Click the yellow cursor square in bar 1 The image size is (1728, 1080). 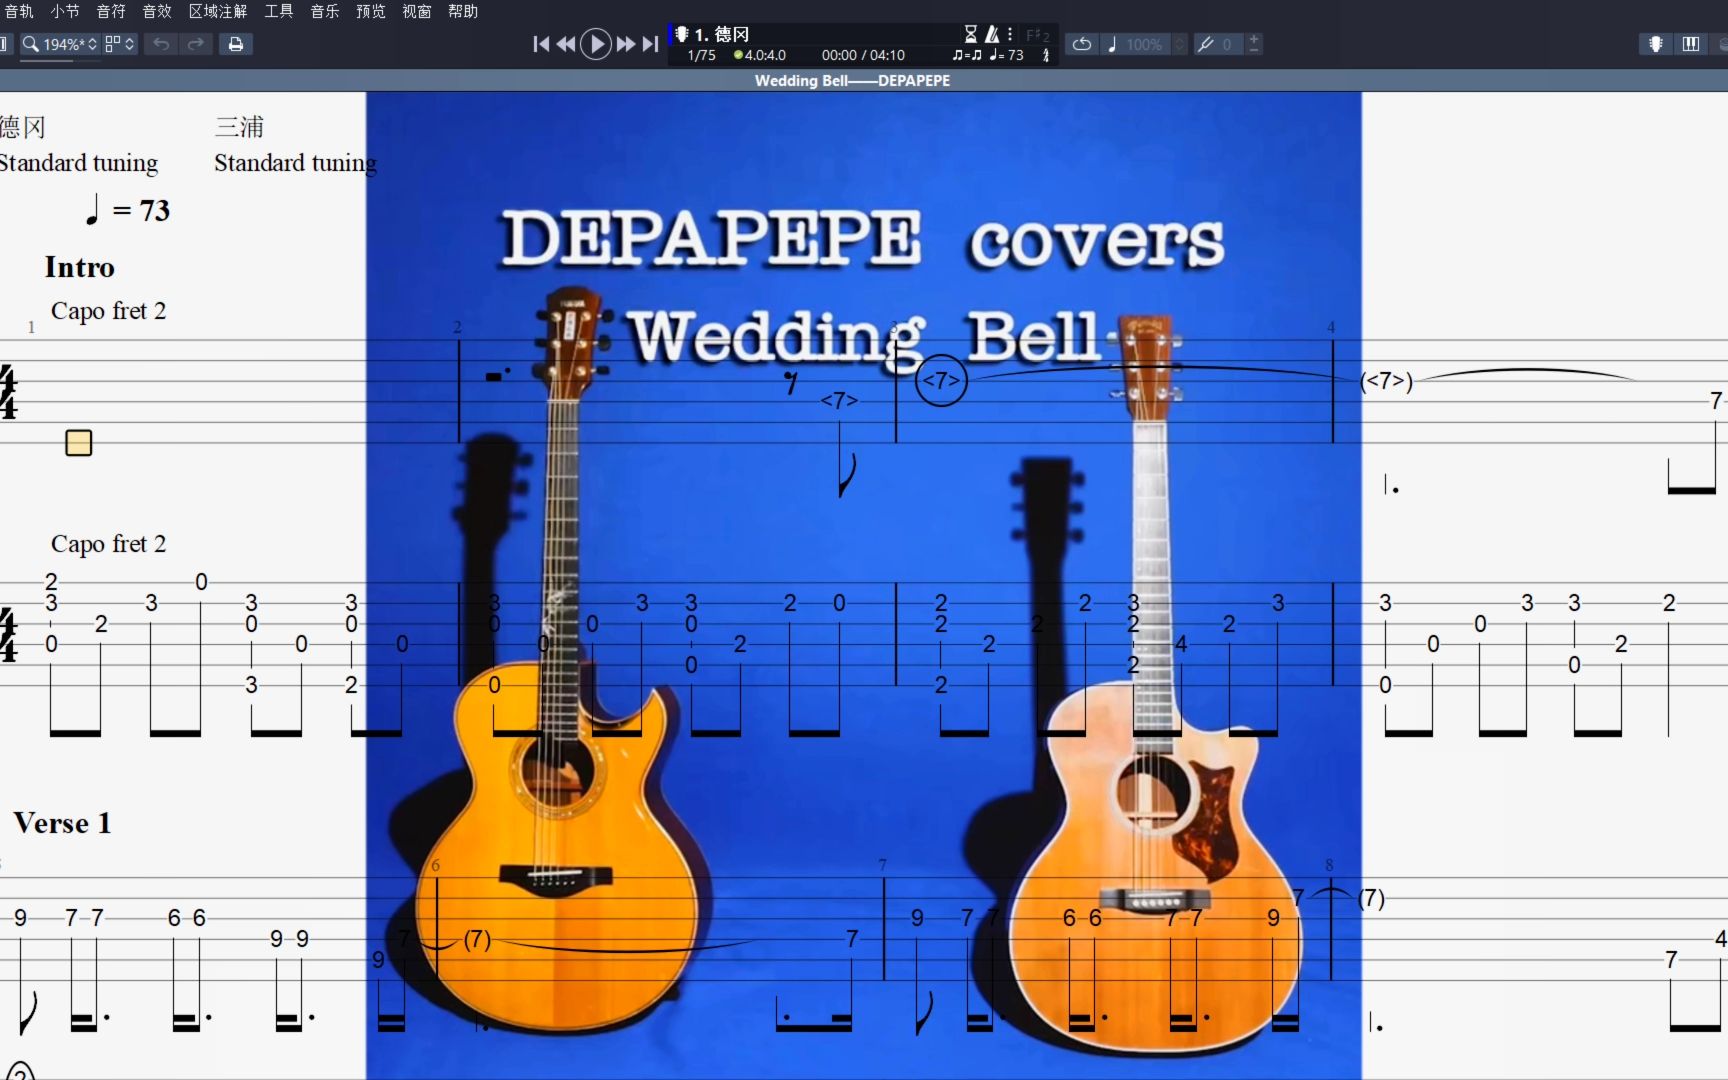79,443
